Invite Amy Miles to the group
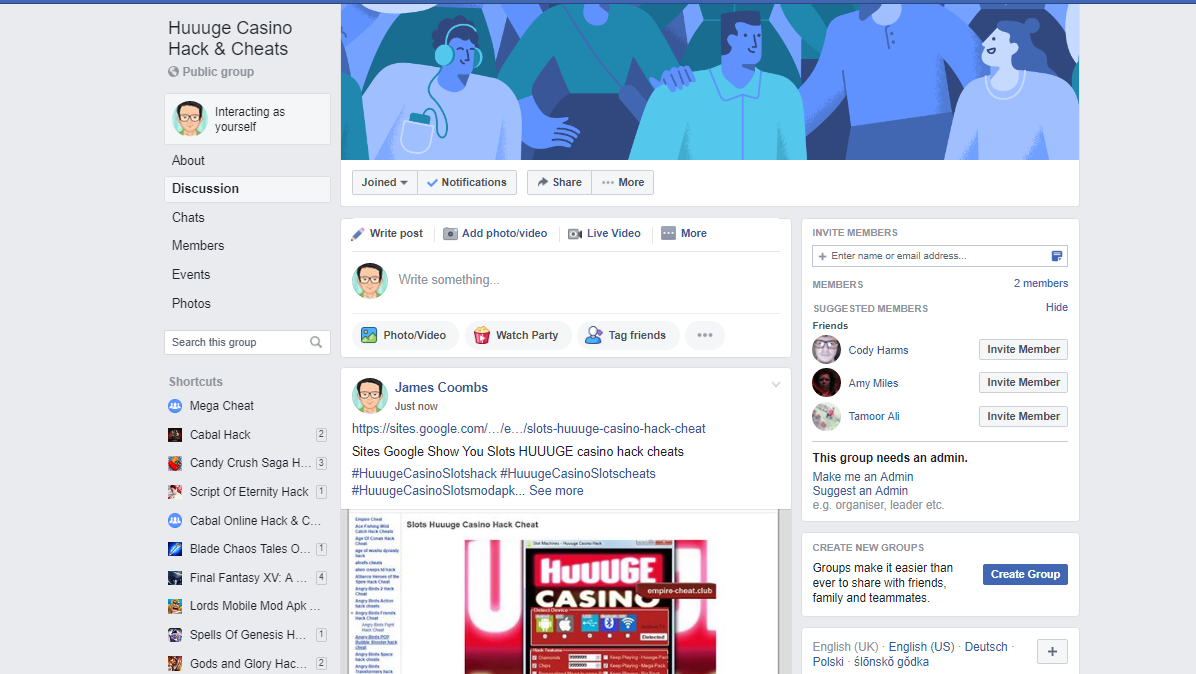Image resolution: width=1196 pixels, height=674 pixels. [x=1023, y=382]
